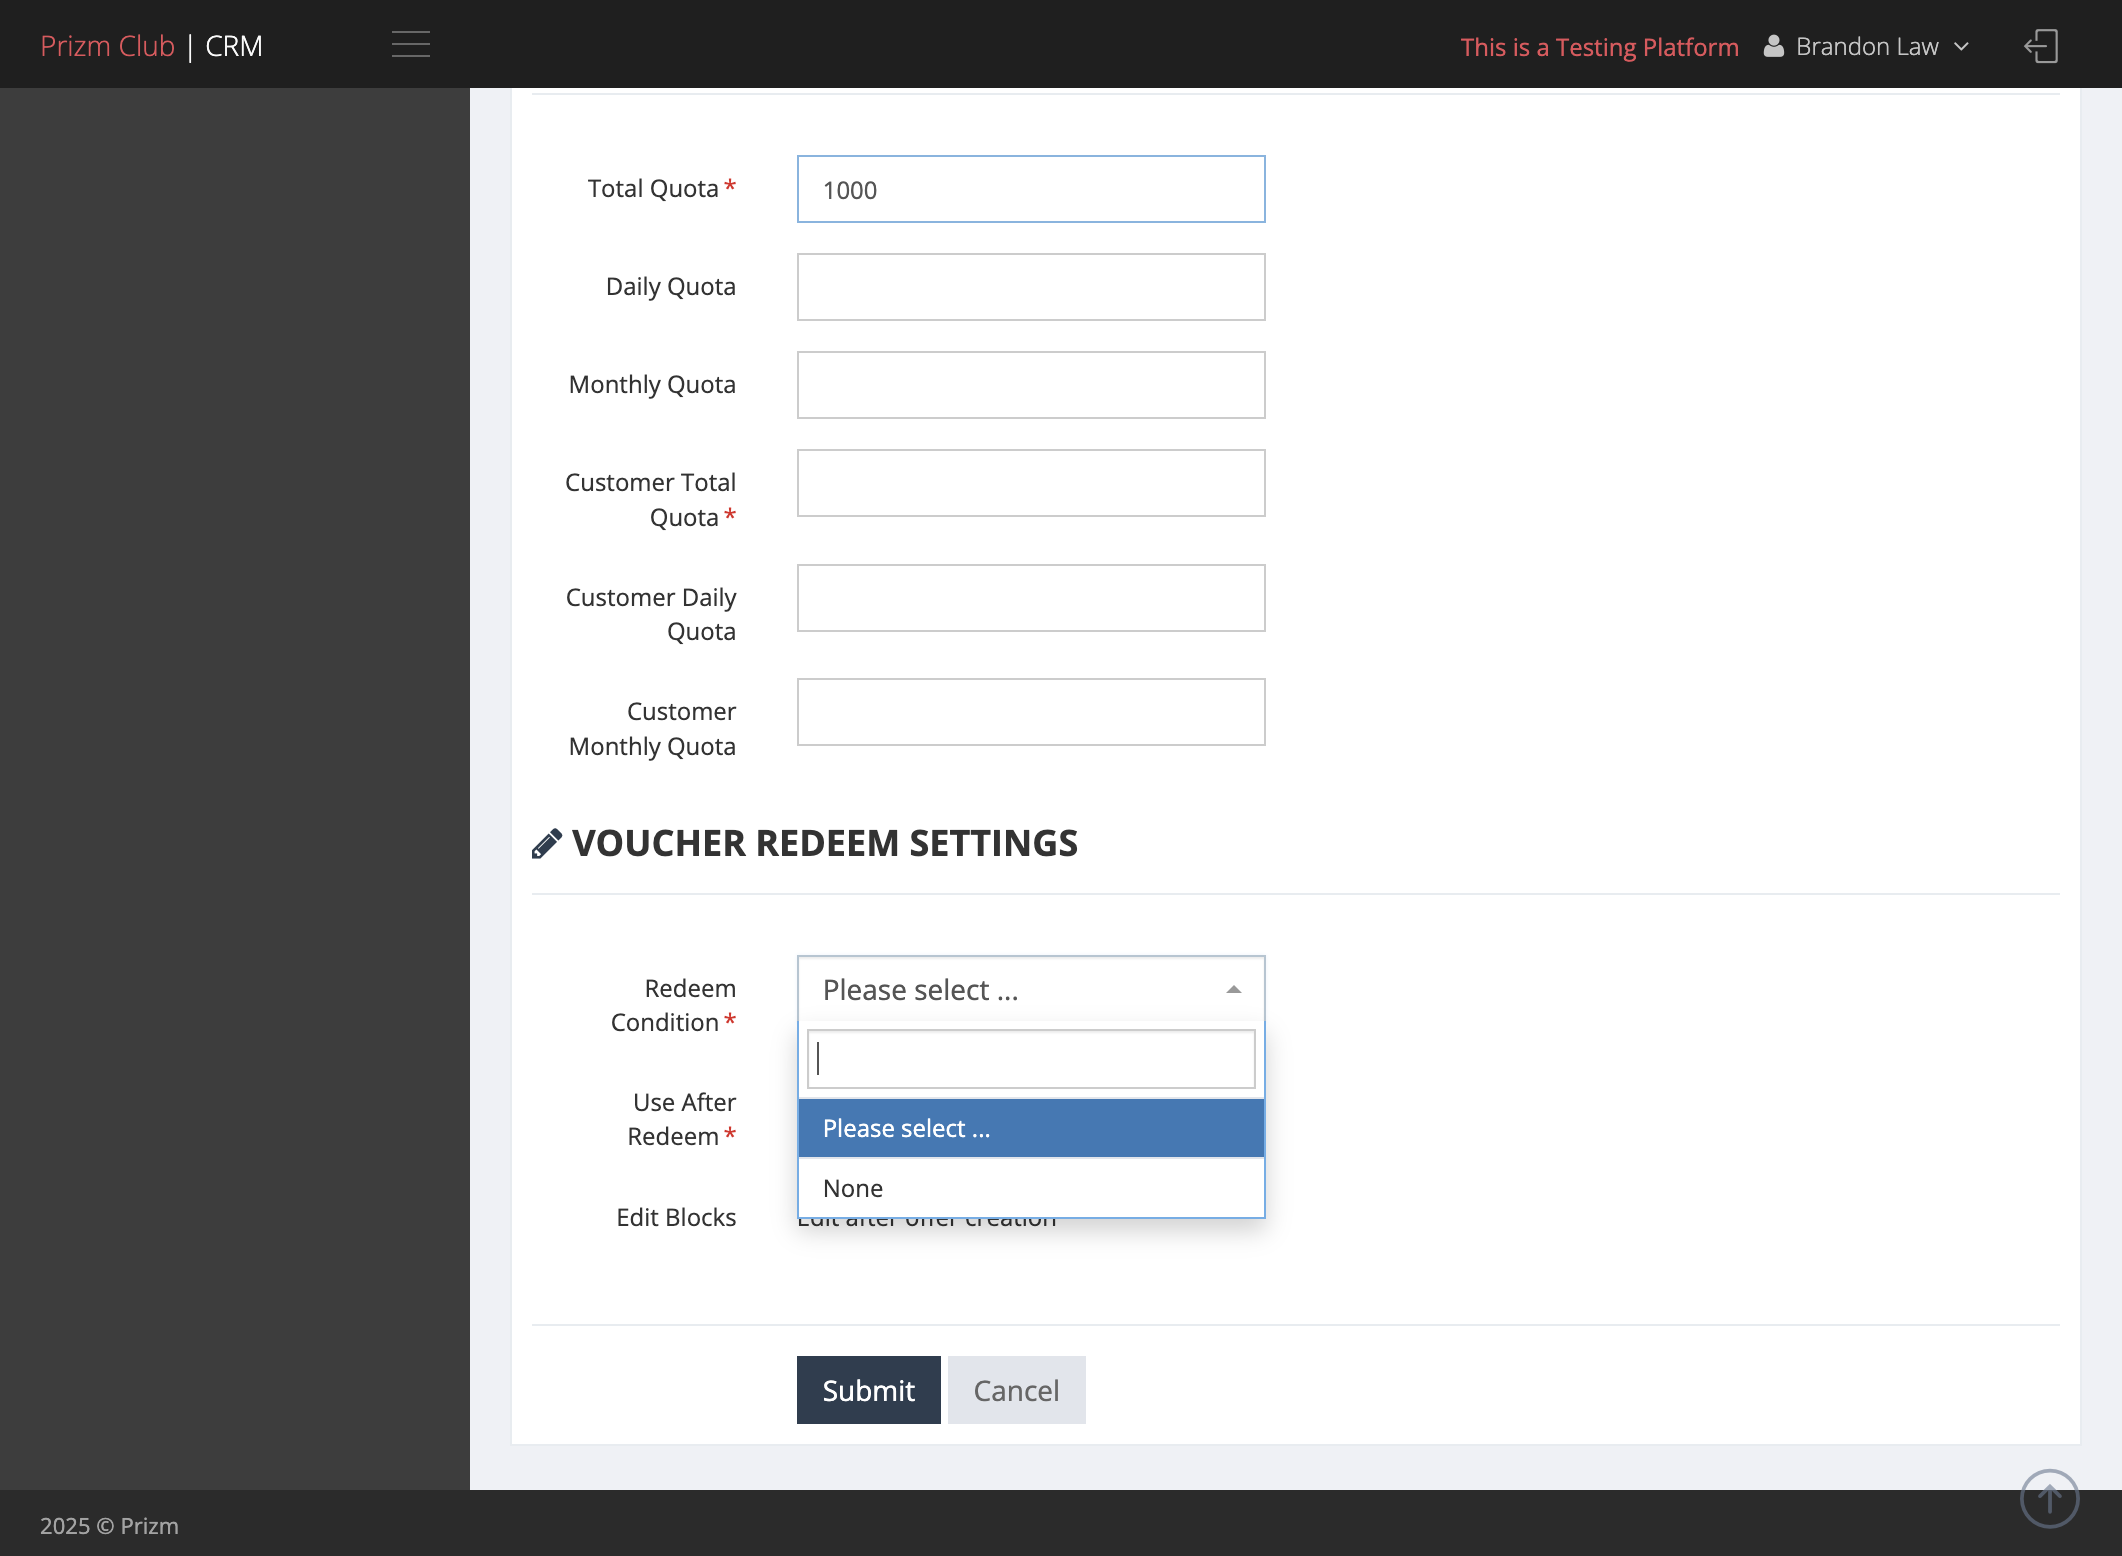Click the logout icon in header

[x=2041, y=46]
